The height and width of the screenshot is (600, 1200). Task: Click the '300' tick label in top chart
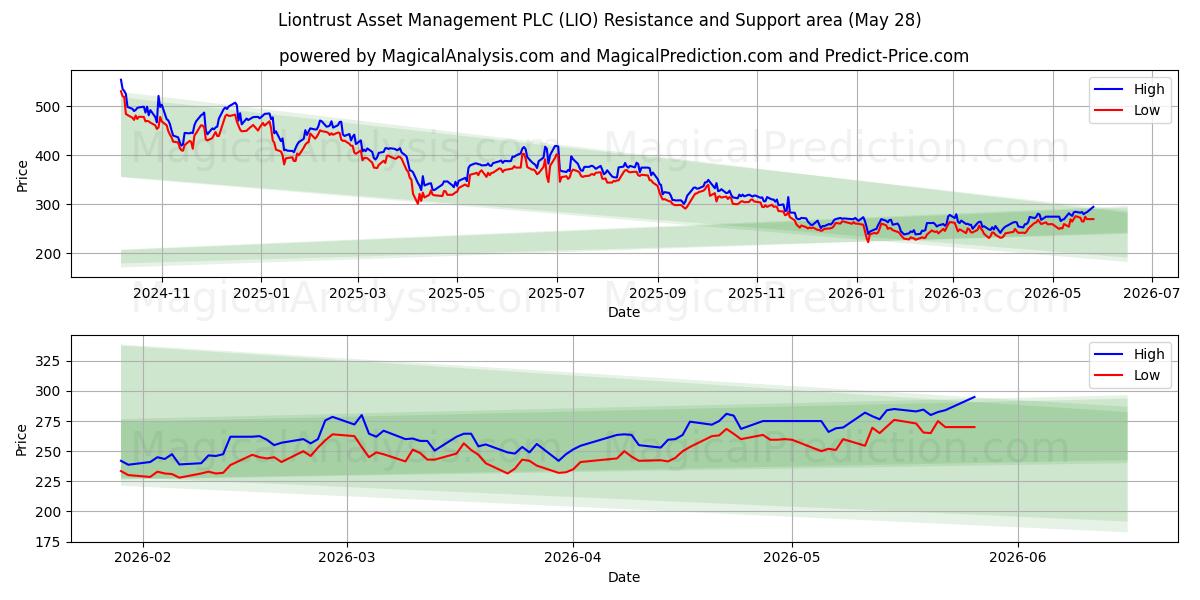(x=50, y=205)
